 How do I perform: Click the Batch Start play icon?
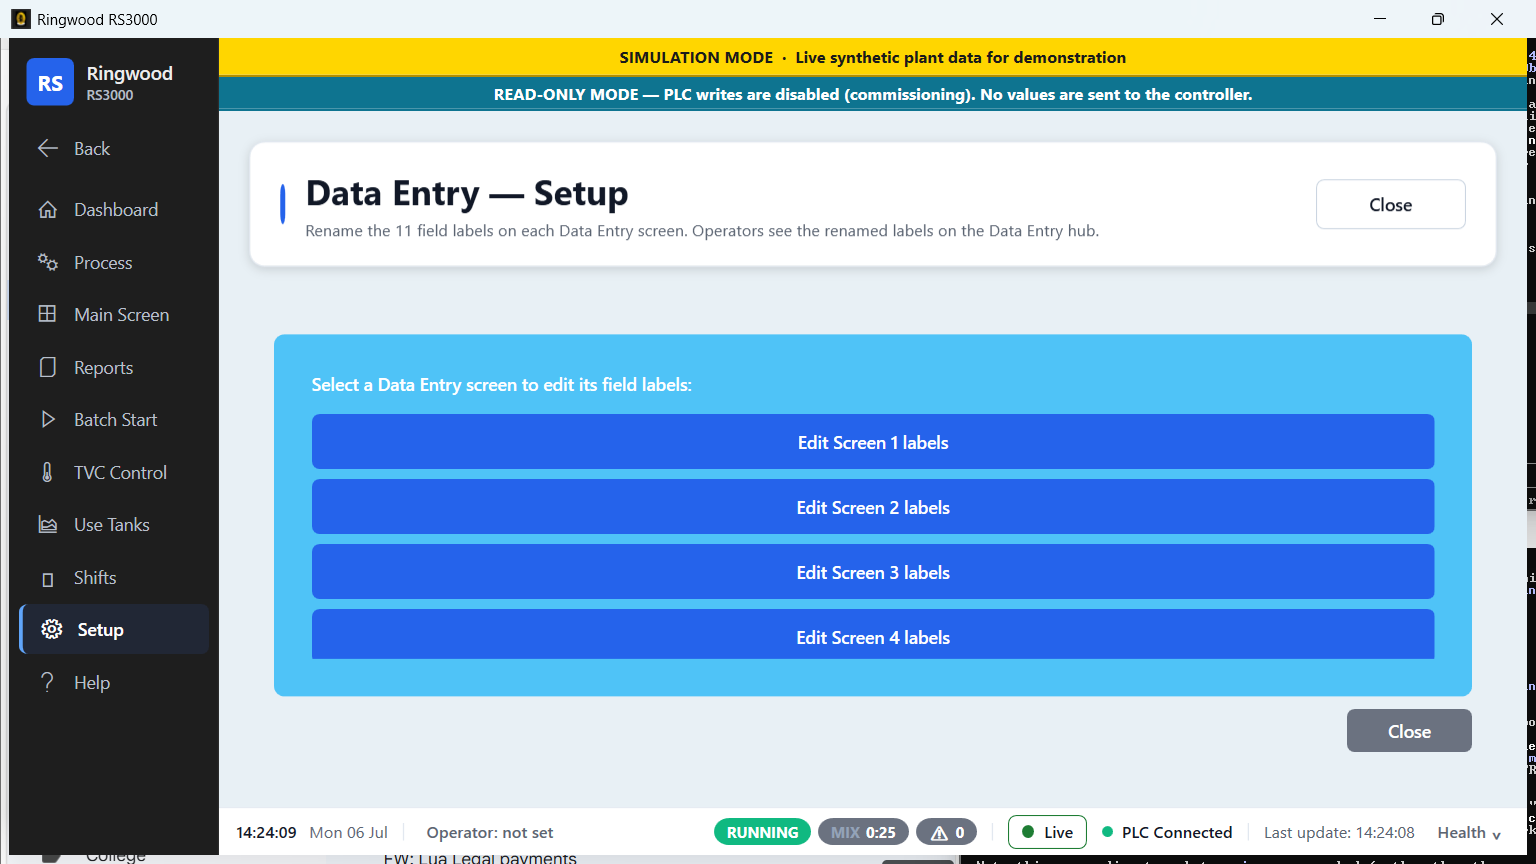48,420
